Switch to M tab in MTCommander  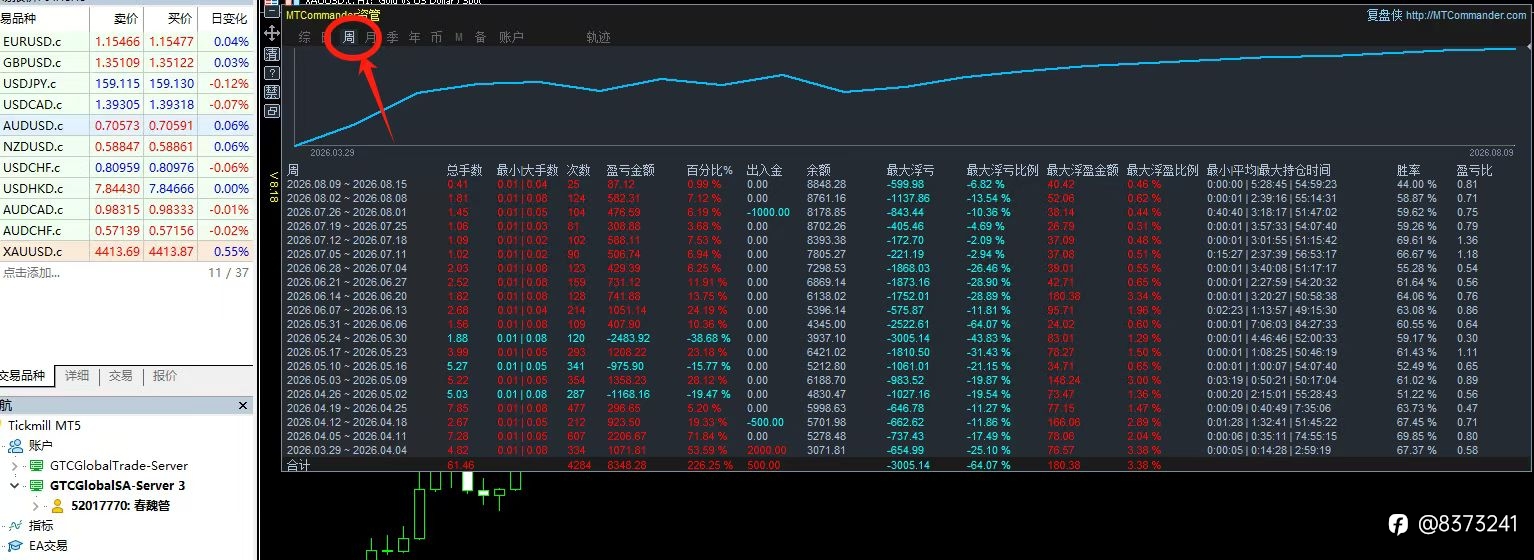point(458,37)
